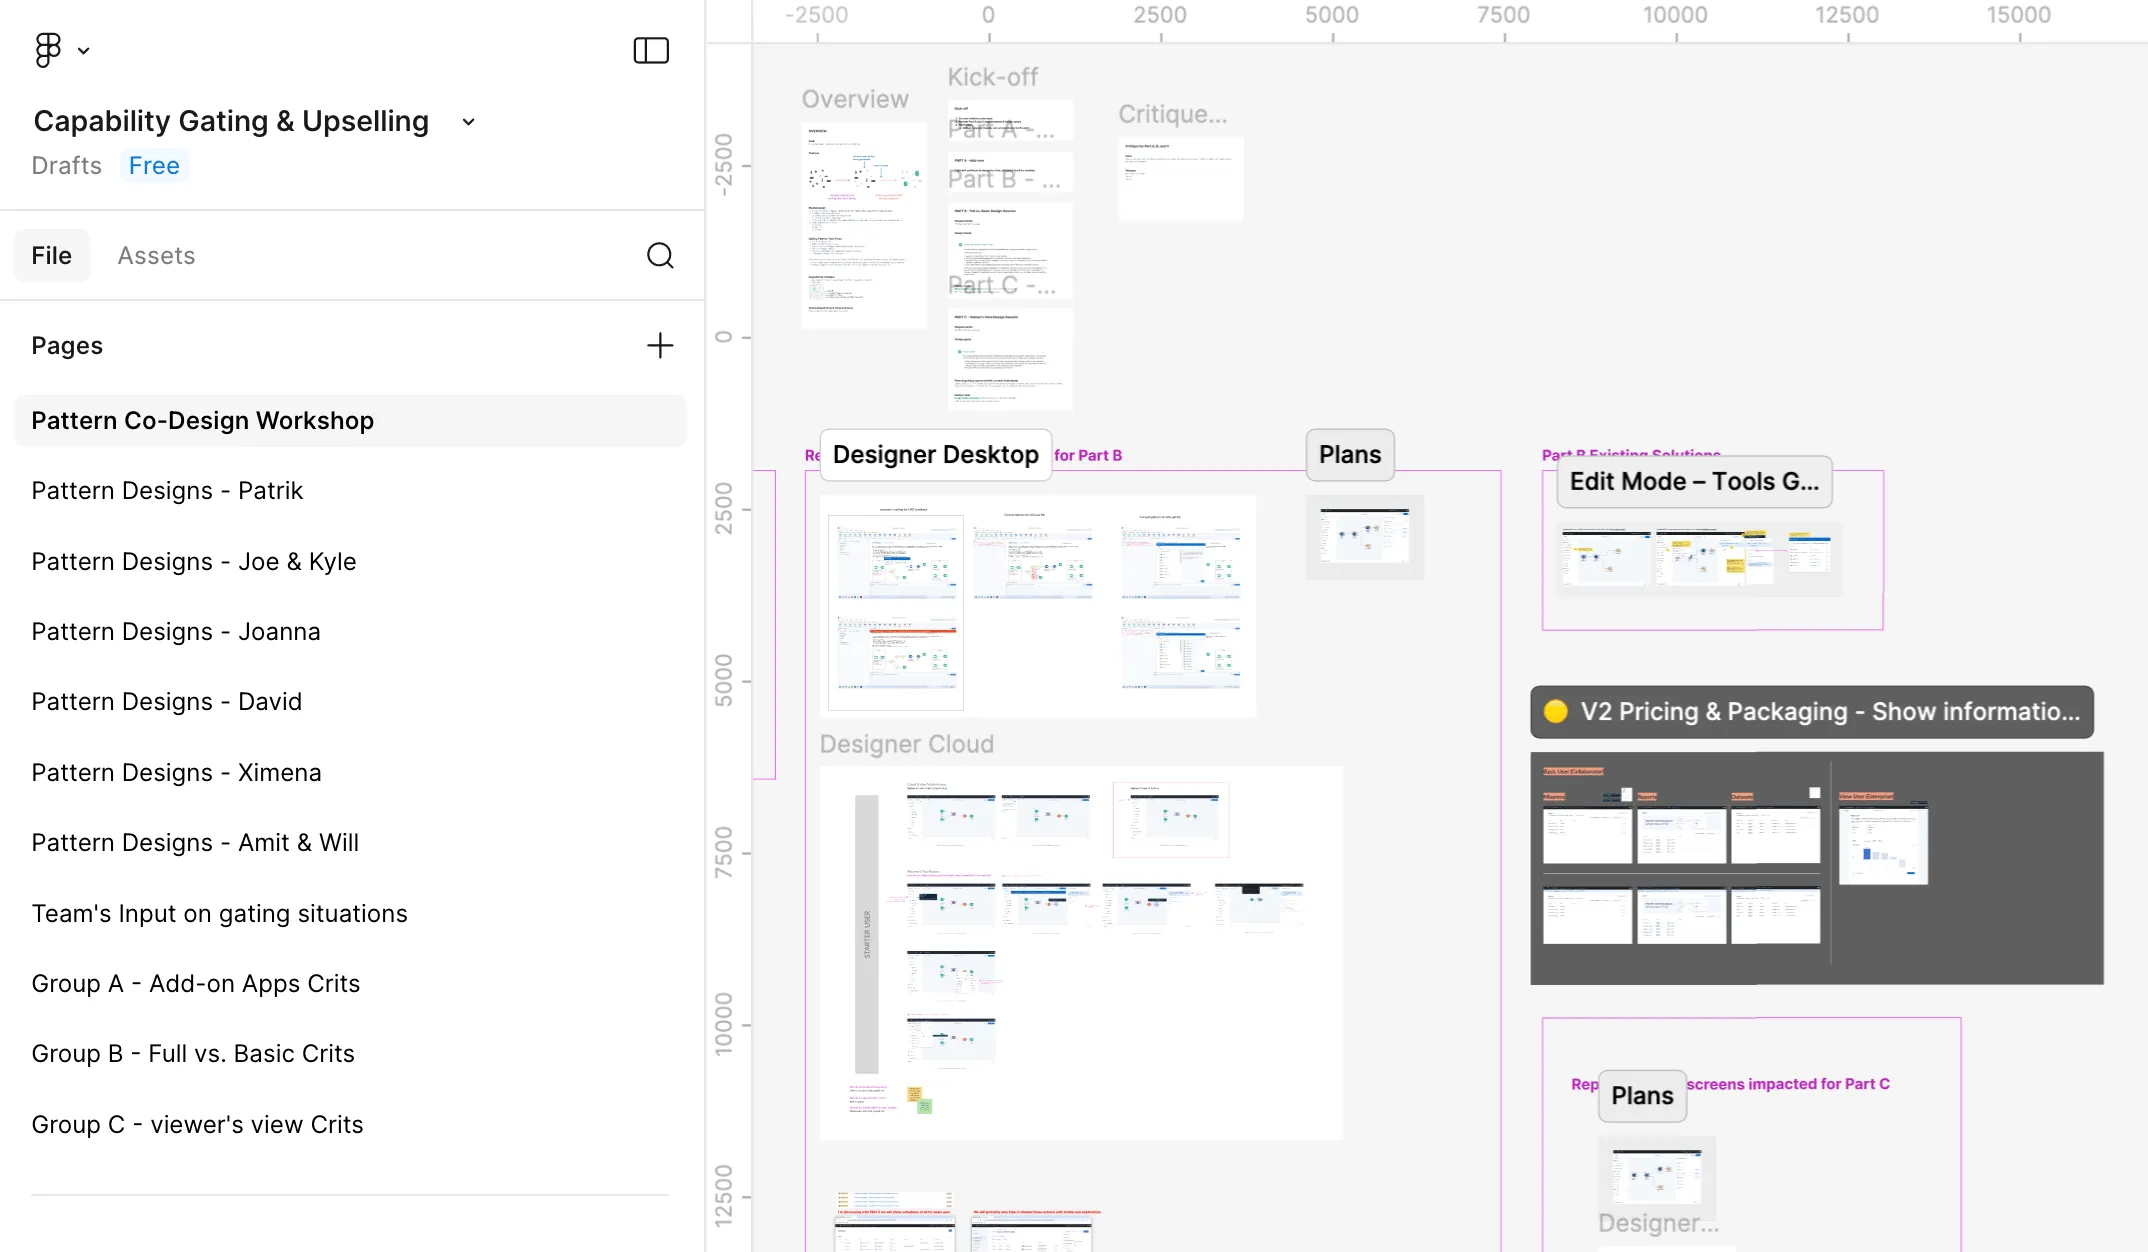Click the Capability Gating & Upselling title

coord(231,121)
